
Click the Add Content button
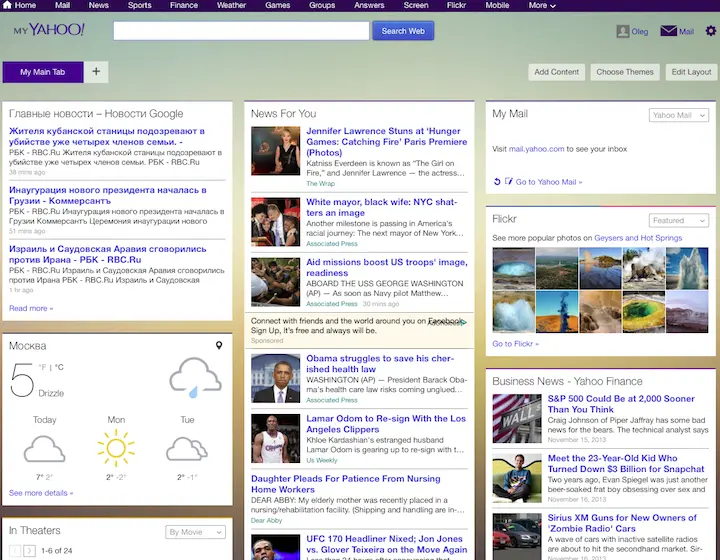click(x=557, y=72)
